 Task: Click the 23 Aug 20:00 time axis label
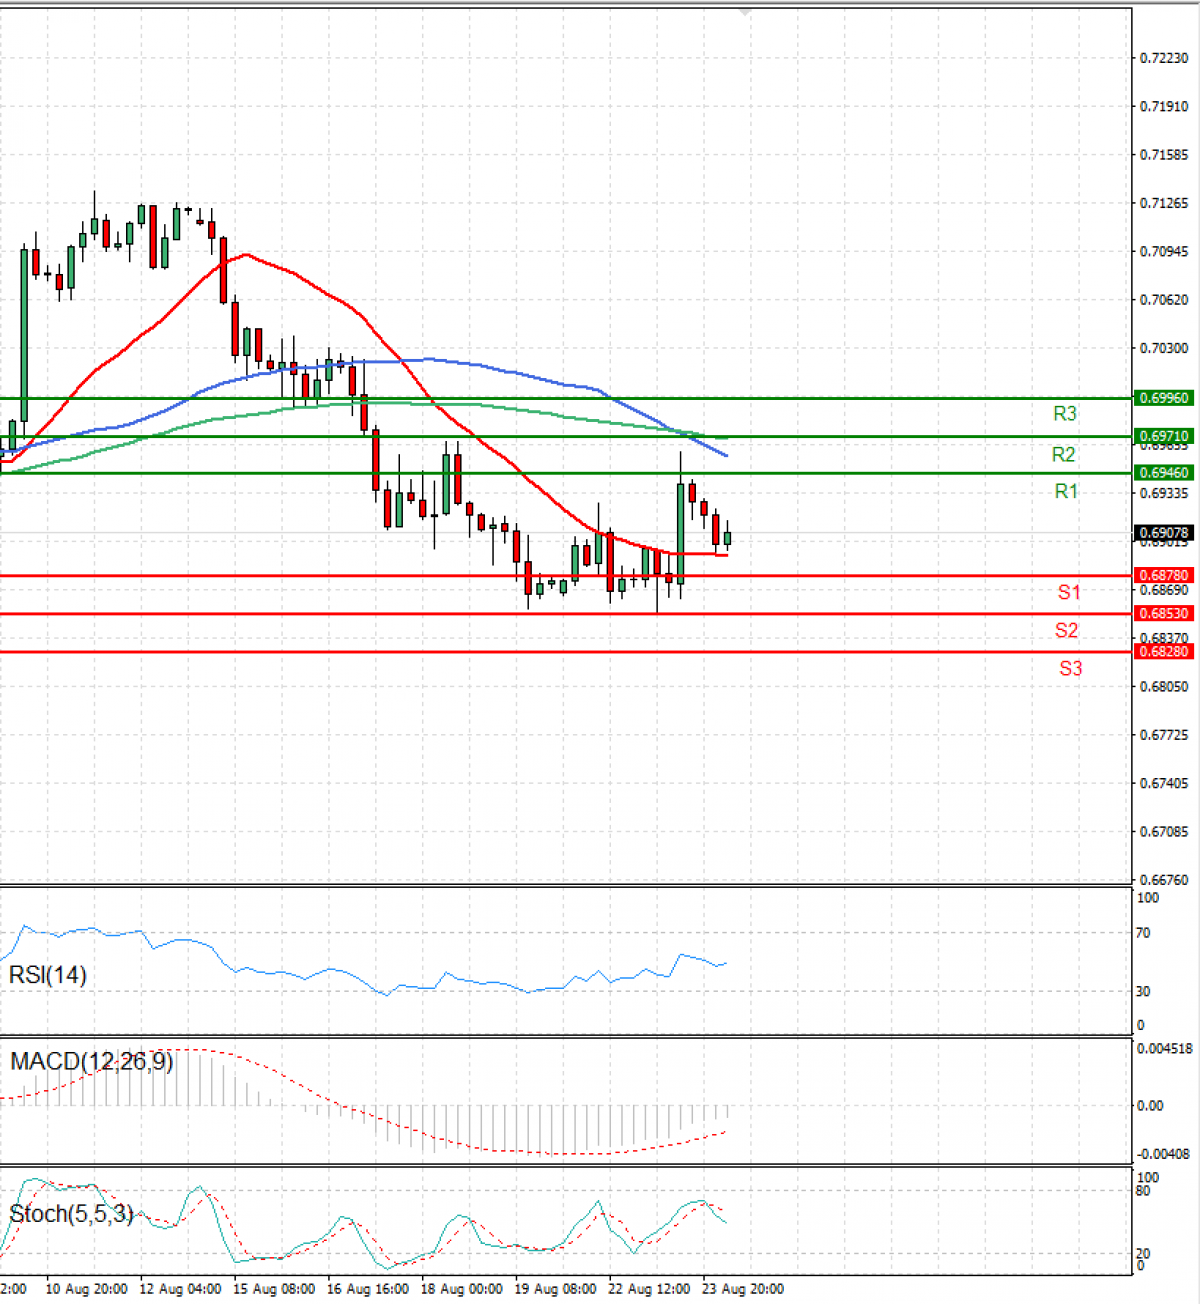[743, 1289]
